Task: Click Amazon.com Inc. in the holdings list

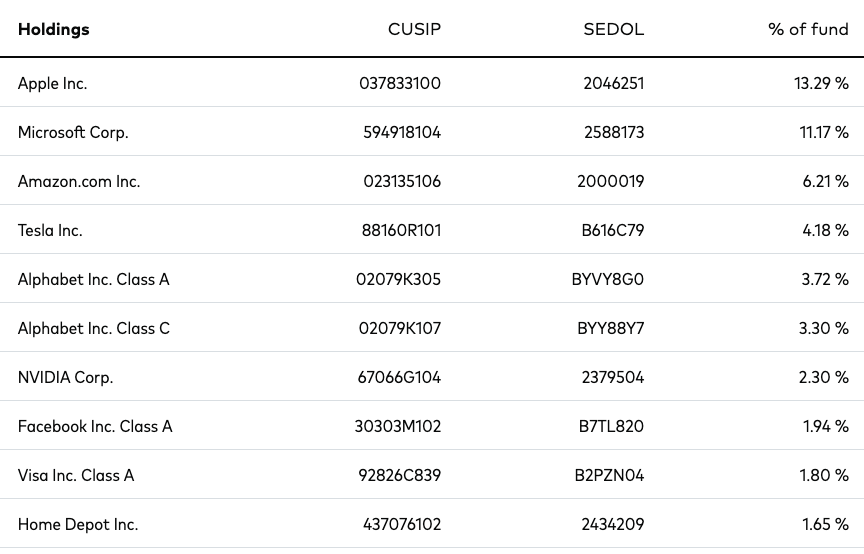Action: coord(79,181)
